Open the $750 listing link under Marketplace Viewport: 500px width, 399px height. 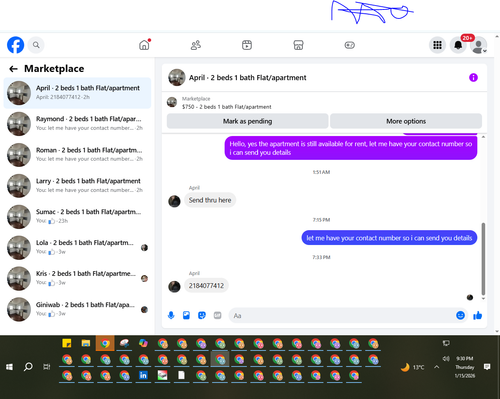pyautogui.click(x=227, y=107)
